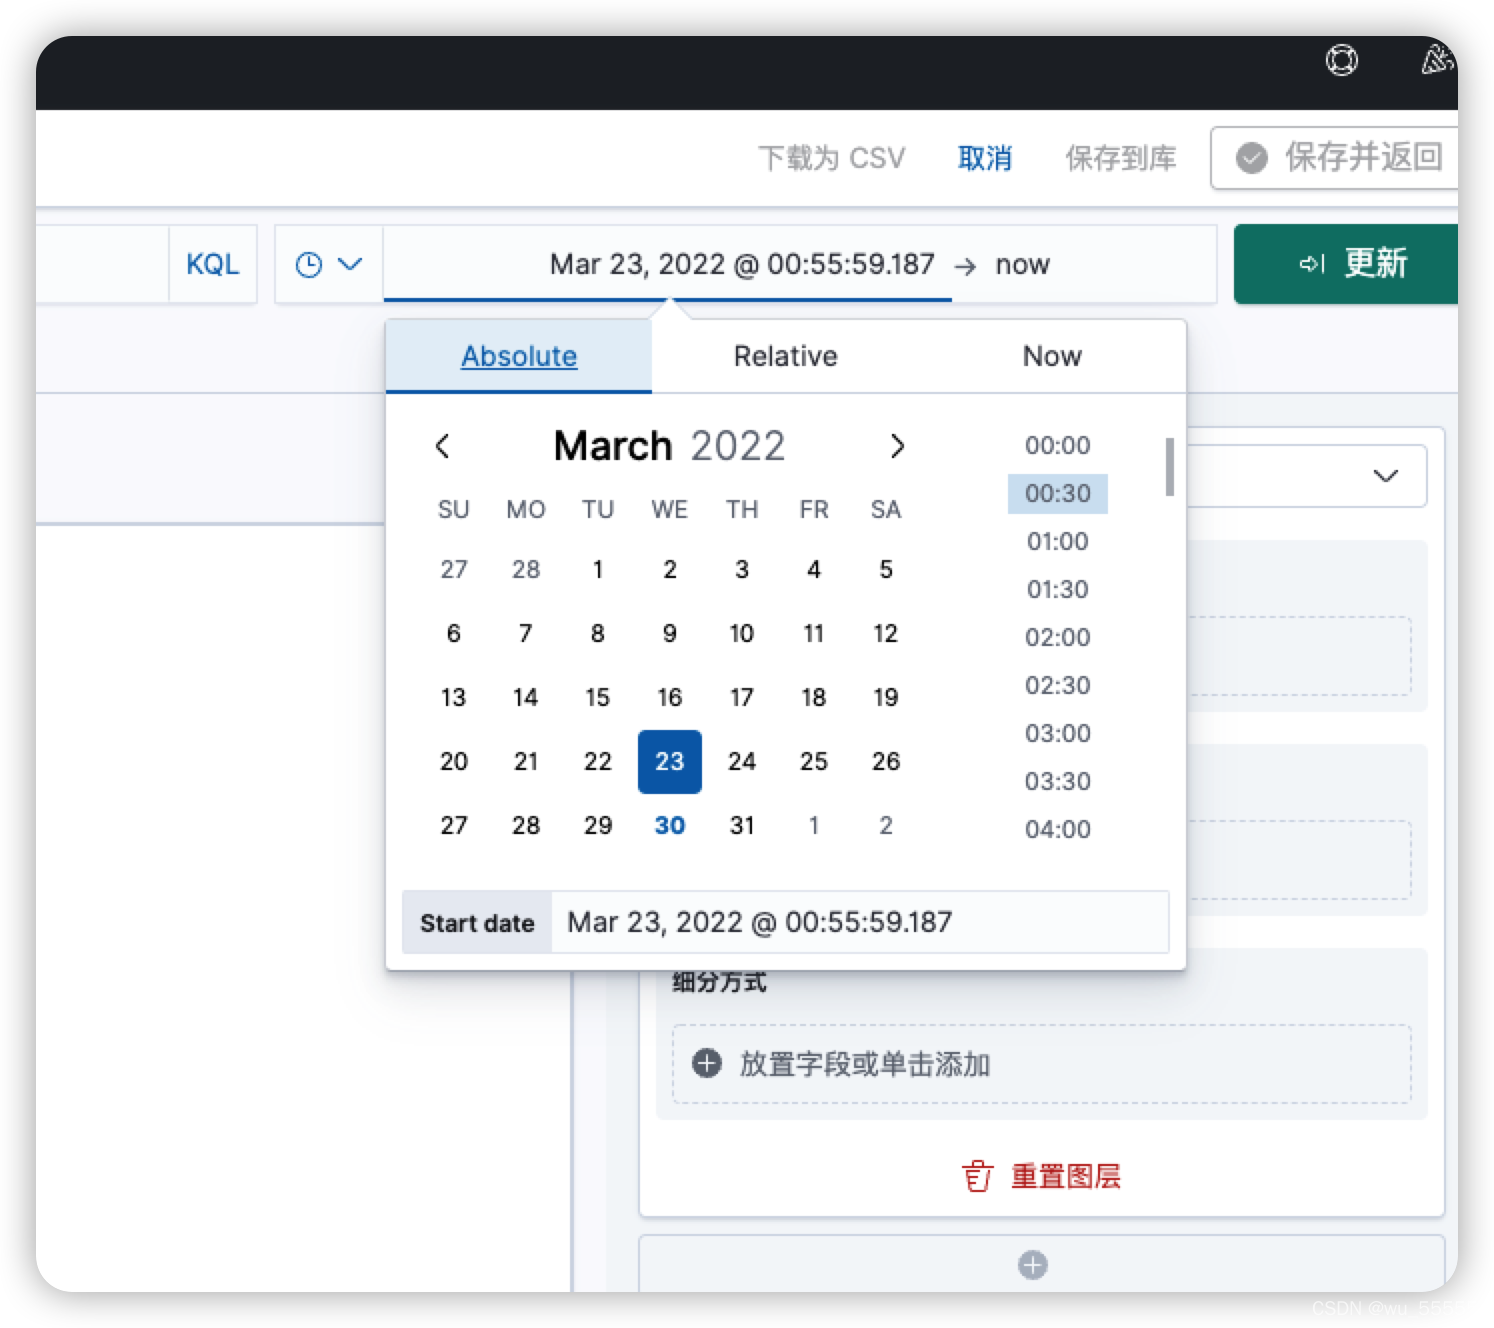Select March 23 on the calendar
Screen dimensions: 1494x1328
(x=670, y=762)
